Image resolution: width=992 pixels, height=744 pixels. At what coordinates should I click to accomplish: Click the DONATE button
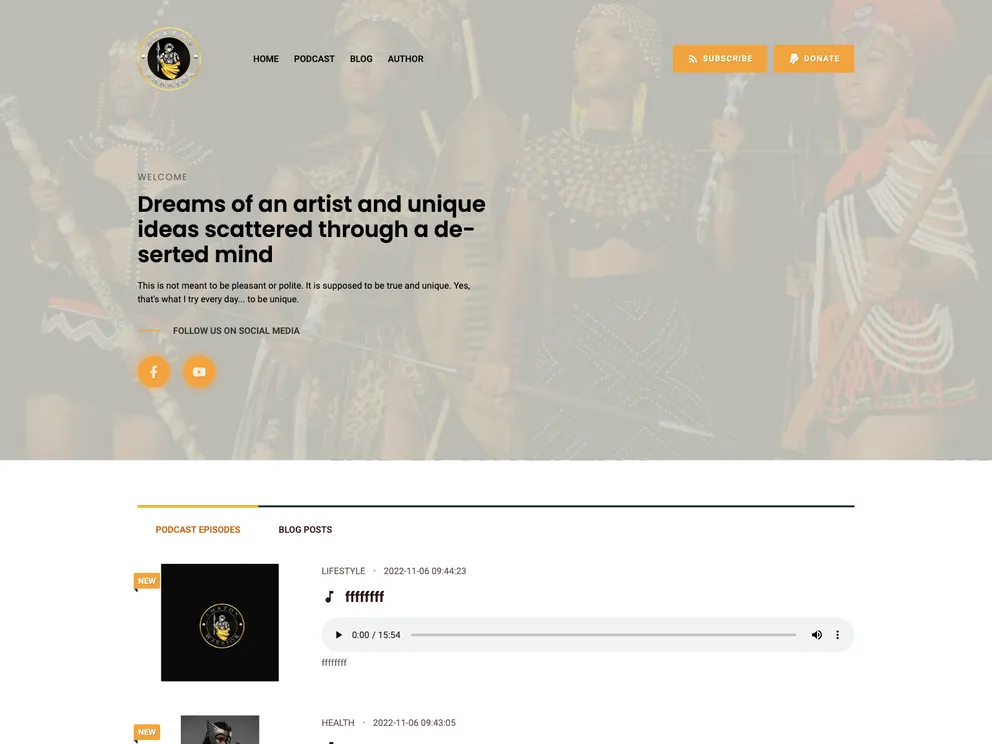click(814, 58)
